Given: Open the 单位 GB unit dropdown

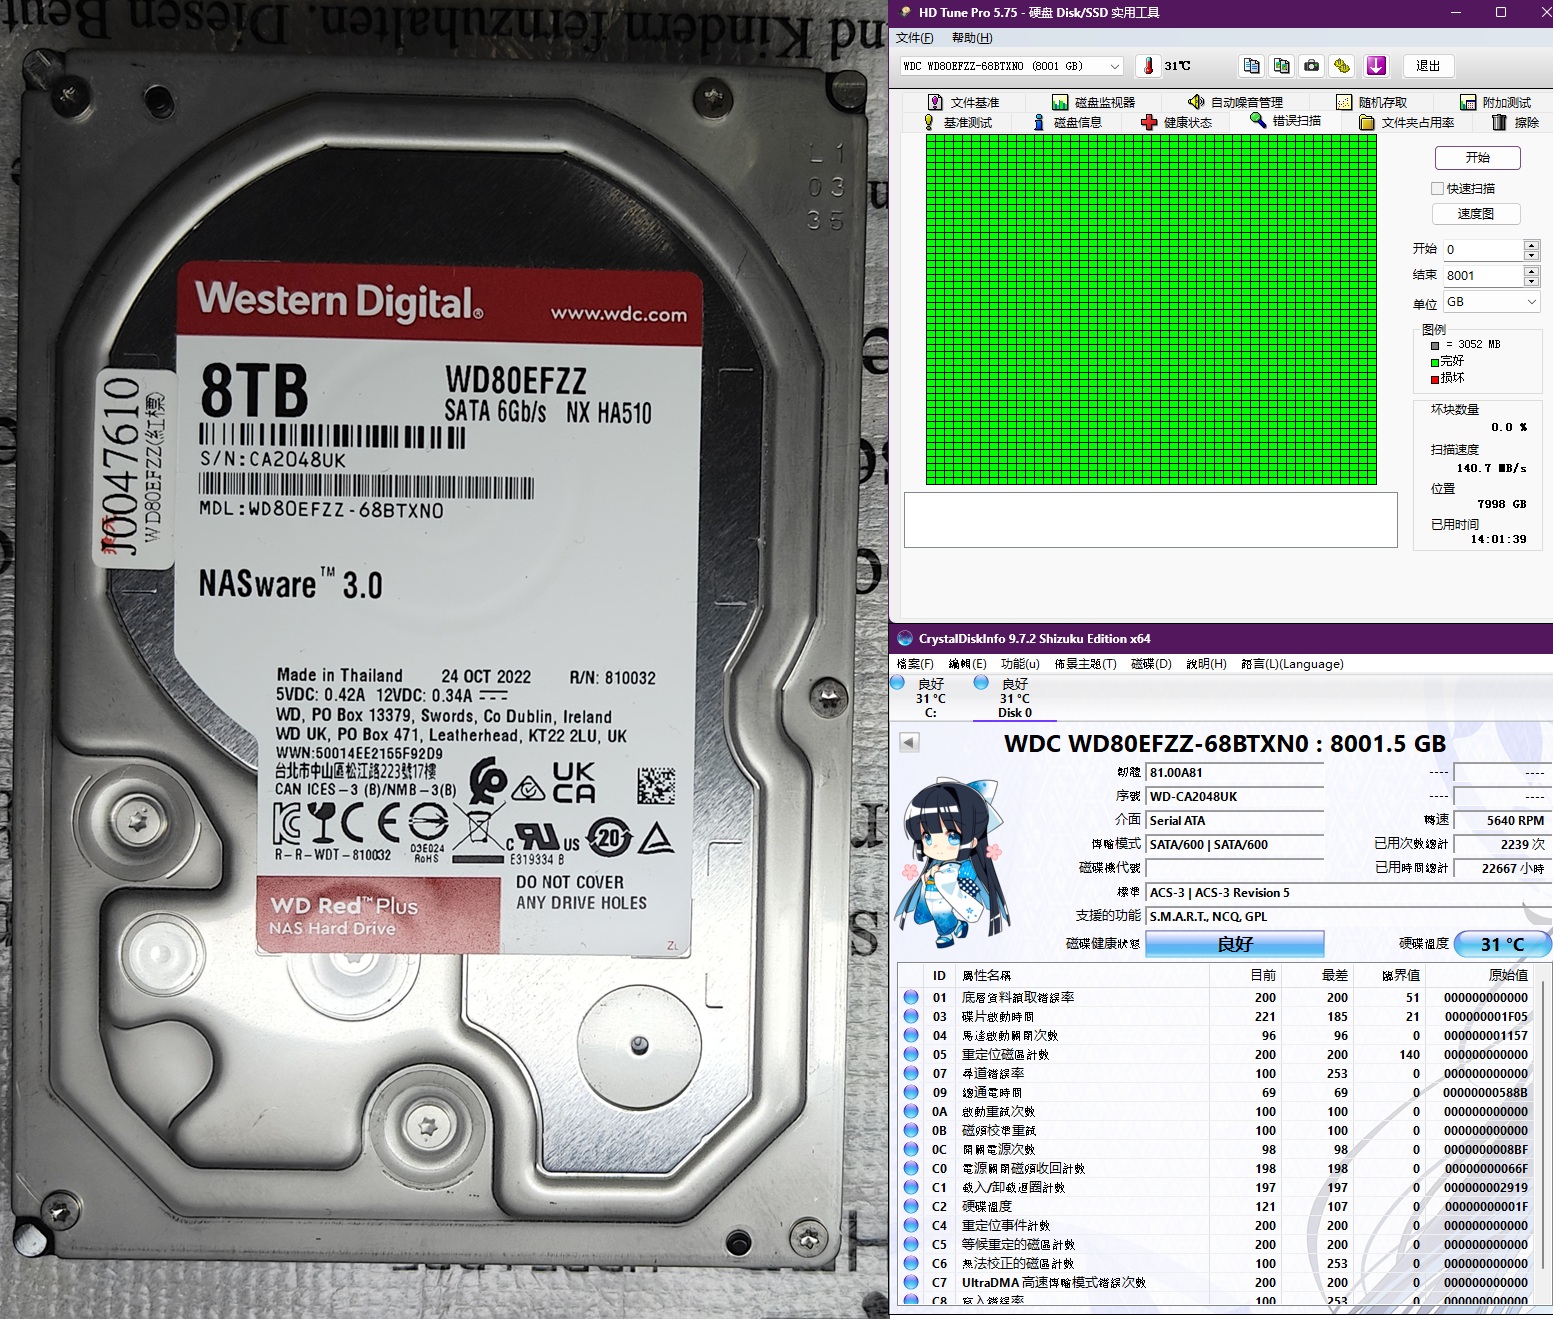Looking at the screenshot, I should (x=1491, y=302).
